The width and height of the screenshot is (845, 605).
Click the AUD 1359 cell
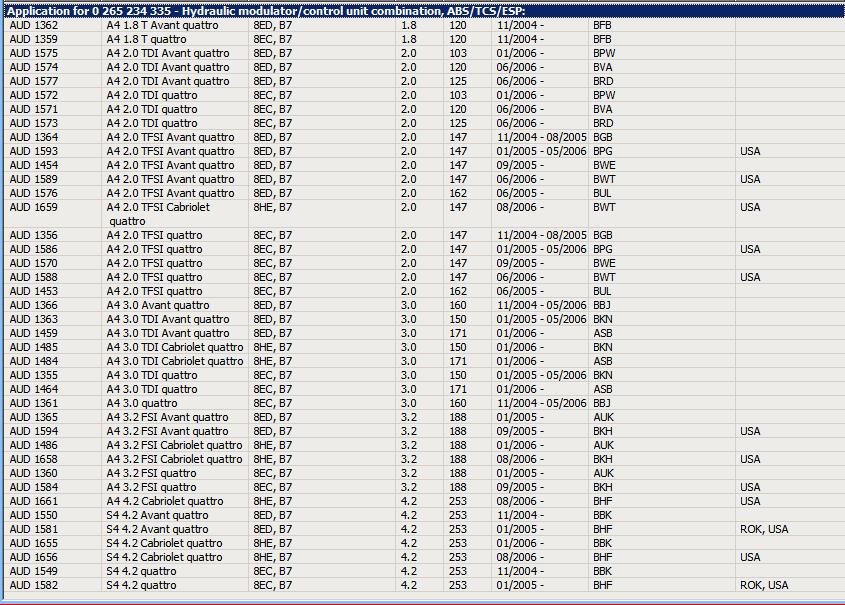tap(33, 39)
